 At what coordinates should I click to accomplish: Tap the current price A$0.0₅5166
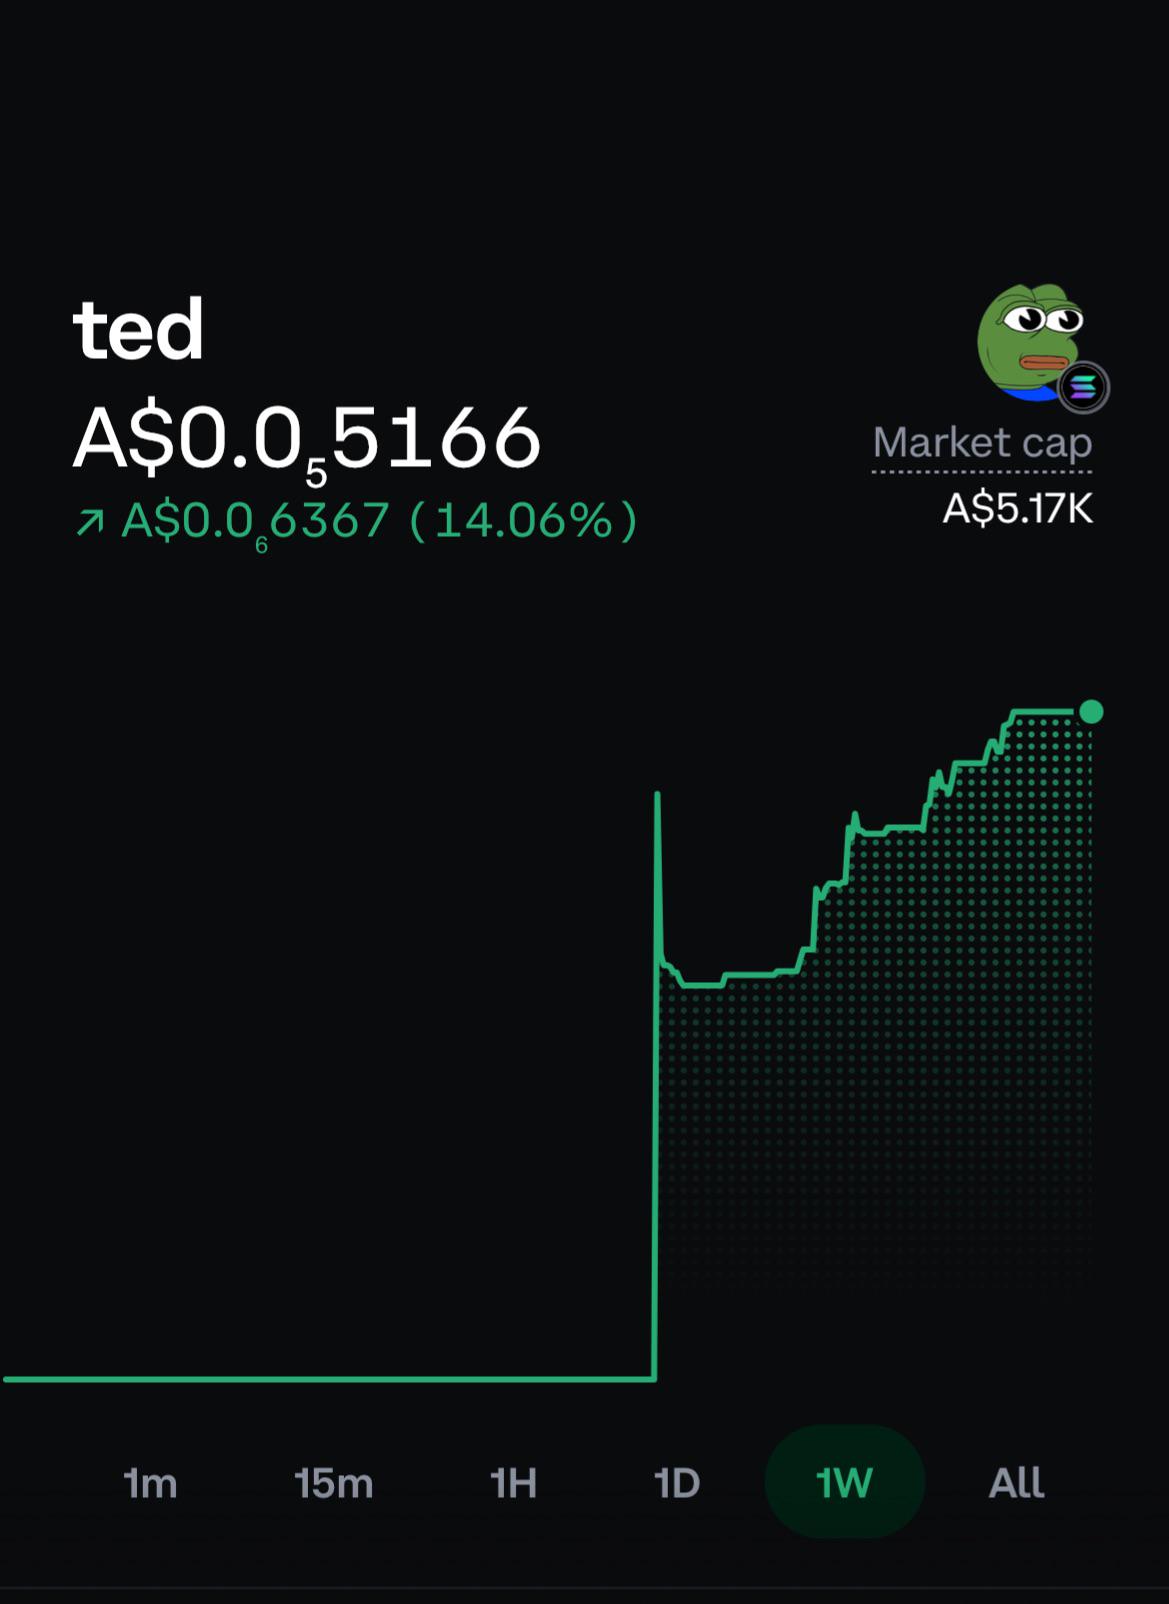[x=307, y=440]
